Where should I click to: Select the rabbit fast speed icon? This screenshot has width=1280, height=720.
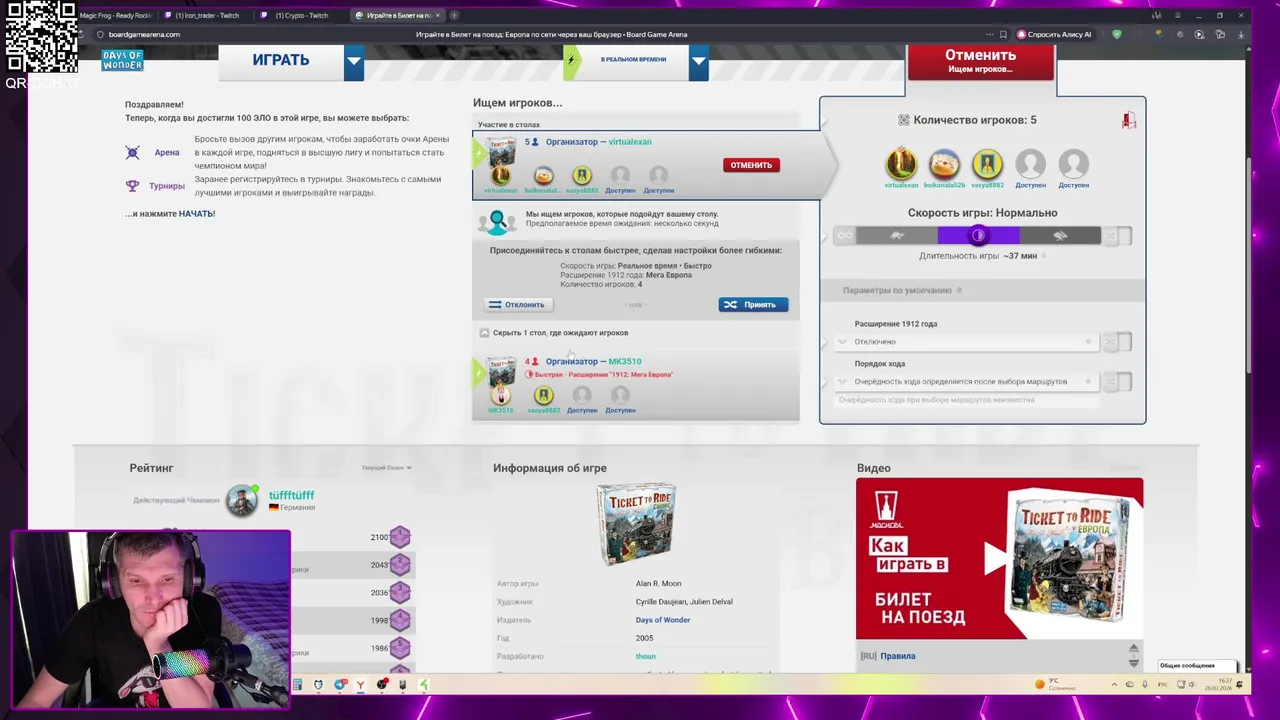click(x=1060, y=236)
